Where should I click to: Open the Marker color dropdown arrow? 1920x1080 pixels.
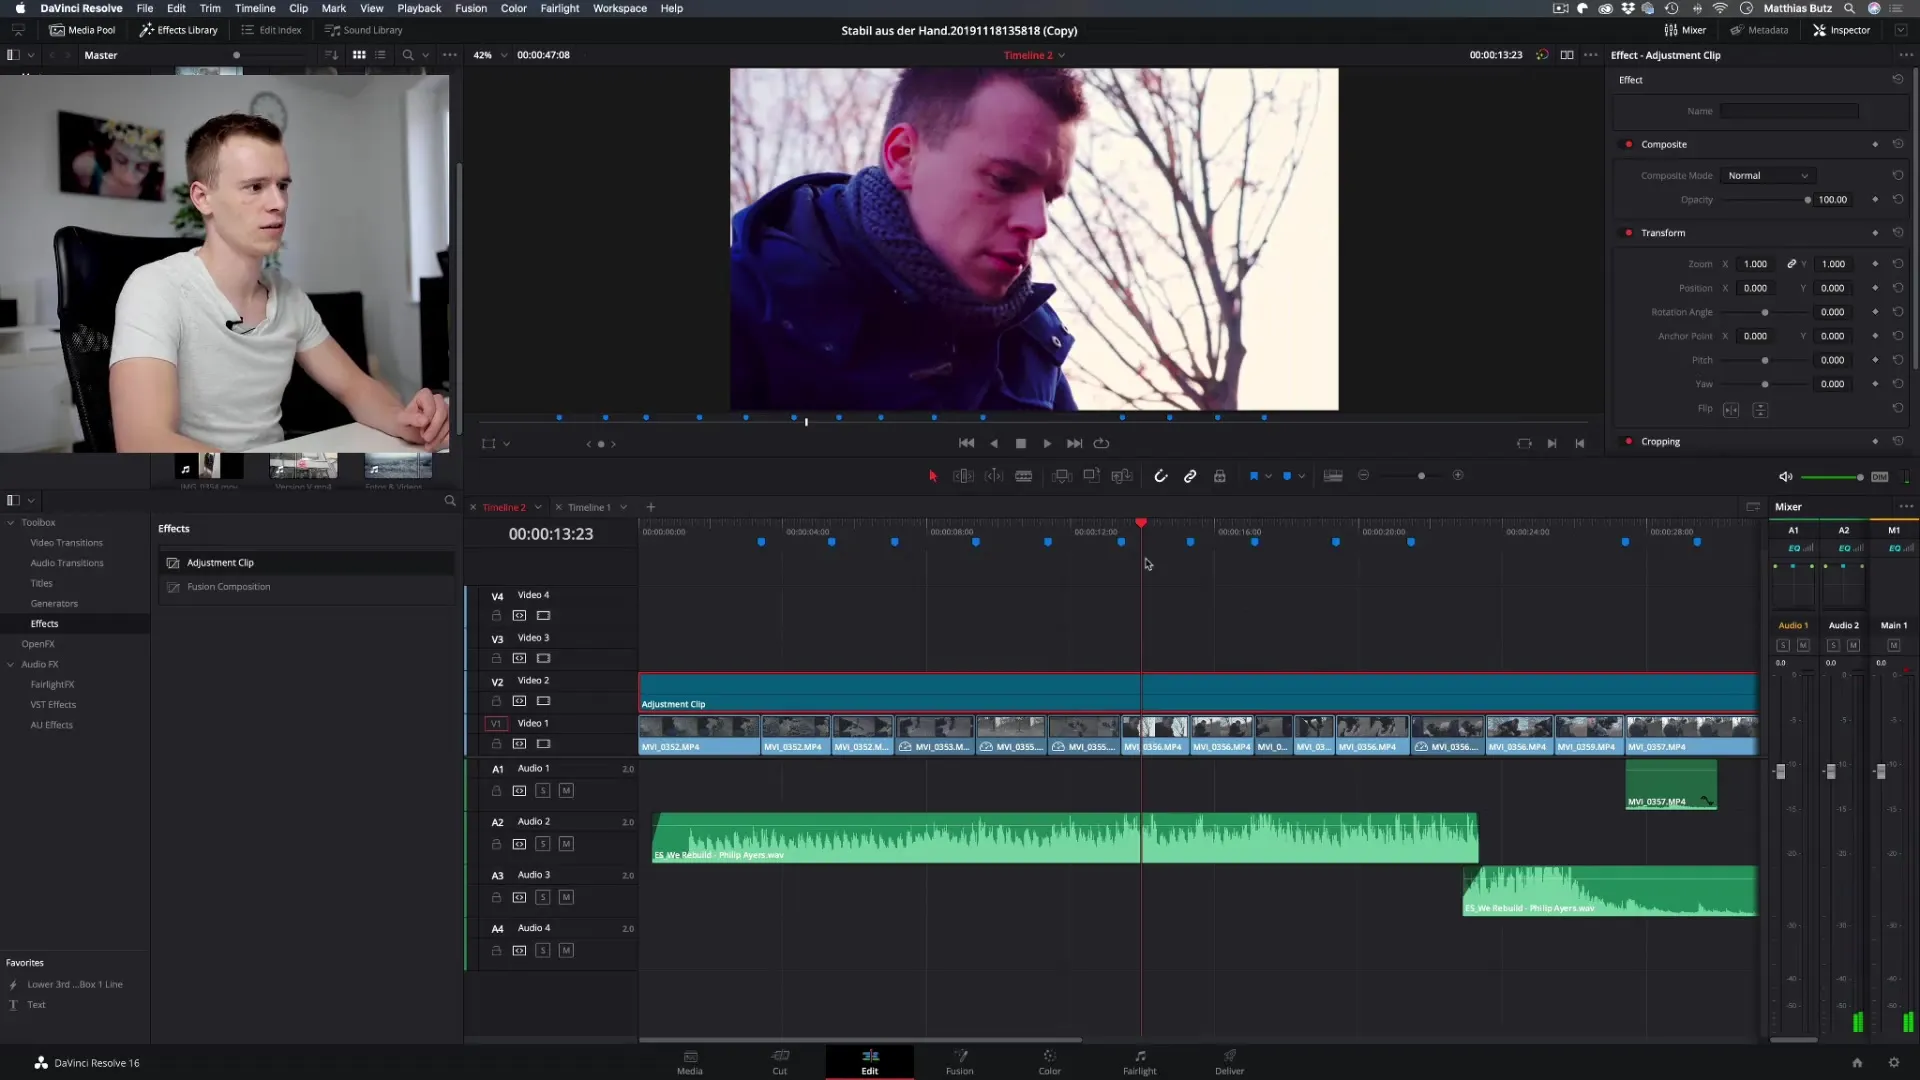click(1301, 477)
